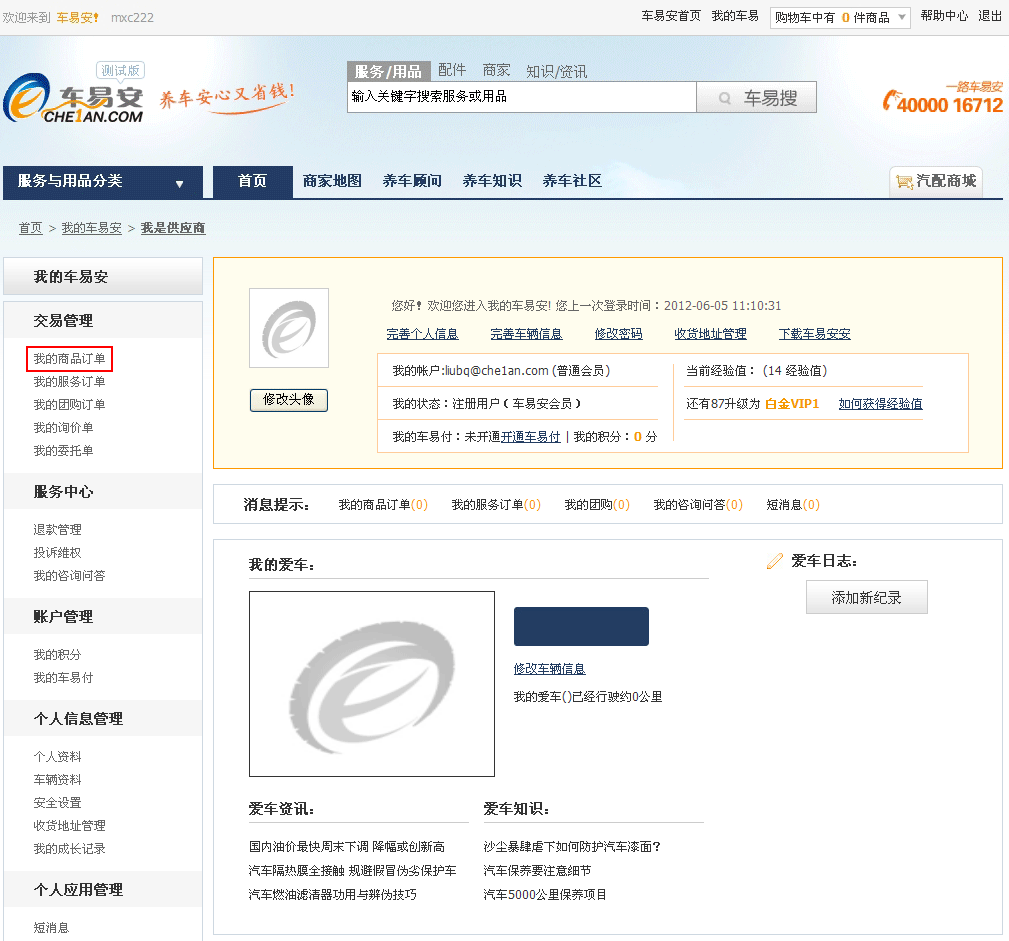Image resolution: width=1009 pixels, height=941 pixels.
Task: Open 我的商品订单 in the sidebar
Action: [69, 359]
